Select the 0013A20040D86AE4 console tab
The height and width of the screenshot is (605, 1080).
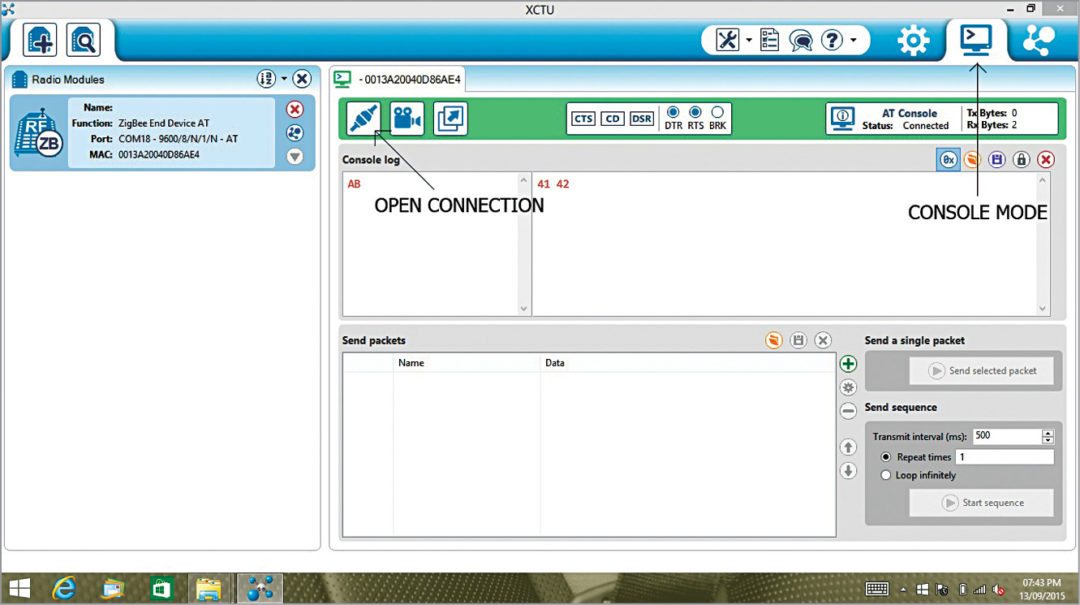point(400,78)
